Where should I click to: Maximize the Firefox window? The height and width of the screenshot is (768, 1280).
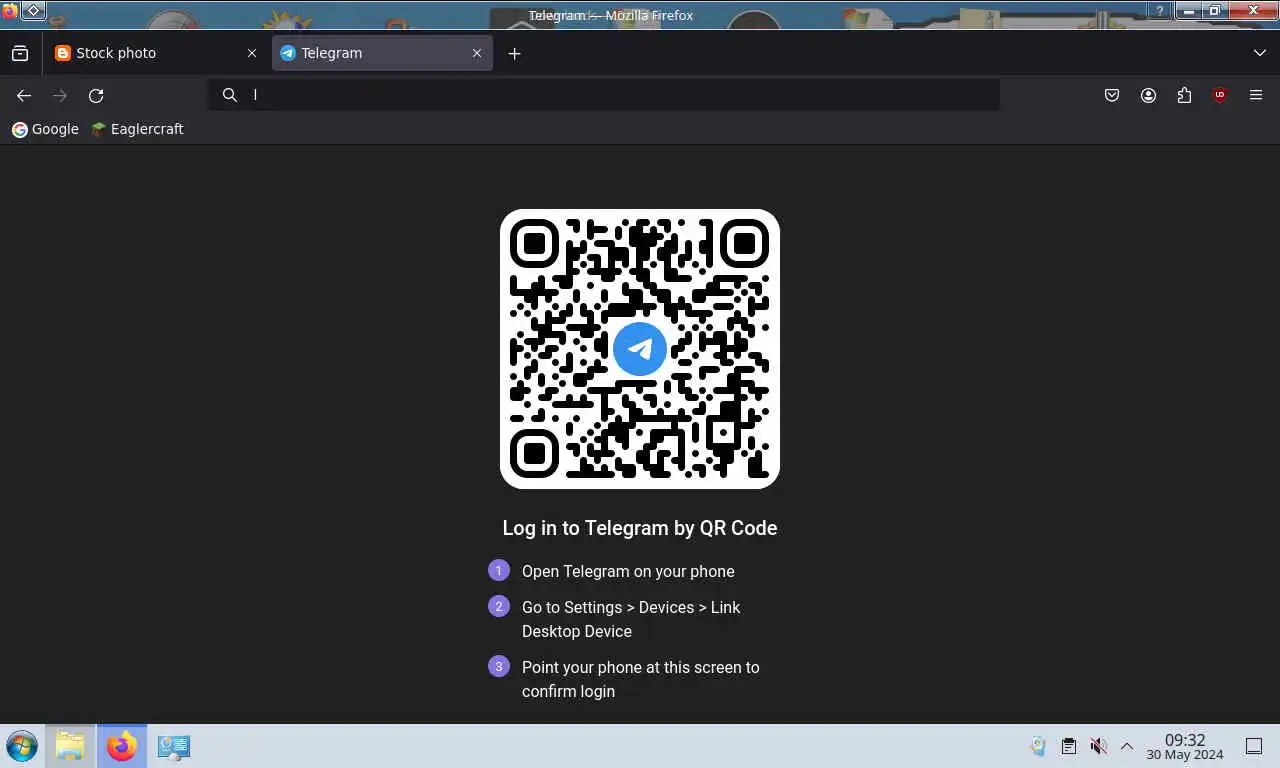(x=1215, y=11)
